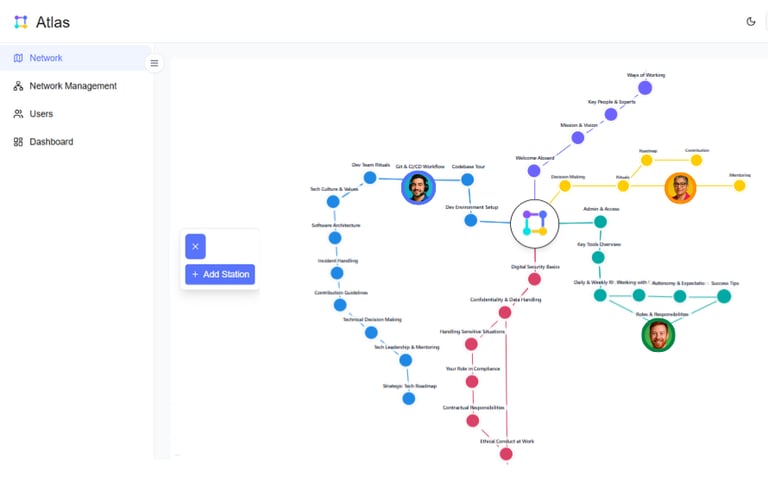The image size is (768, 490).
Task: Click the Ethical Conduct at Work station
Action: point(506,454)
